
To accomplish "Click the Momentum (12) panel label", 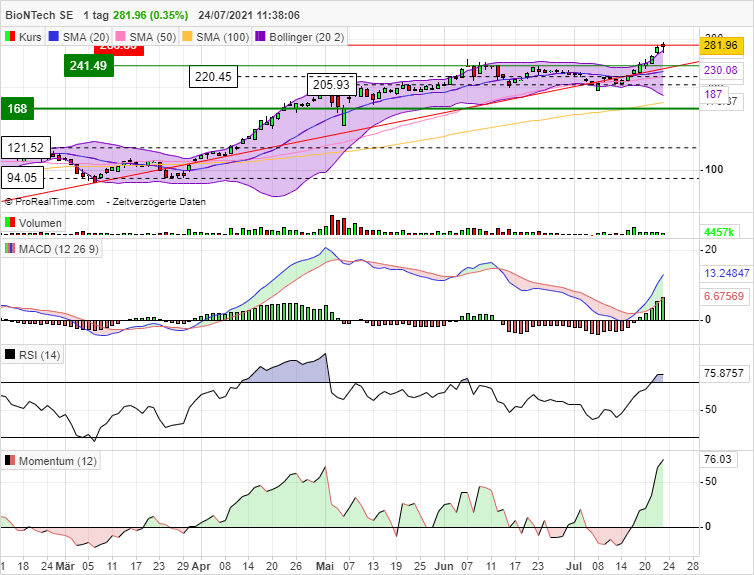I will (x=58, y=461).
